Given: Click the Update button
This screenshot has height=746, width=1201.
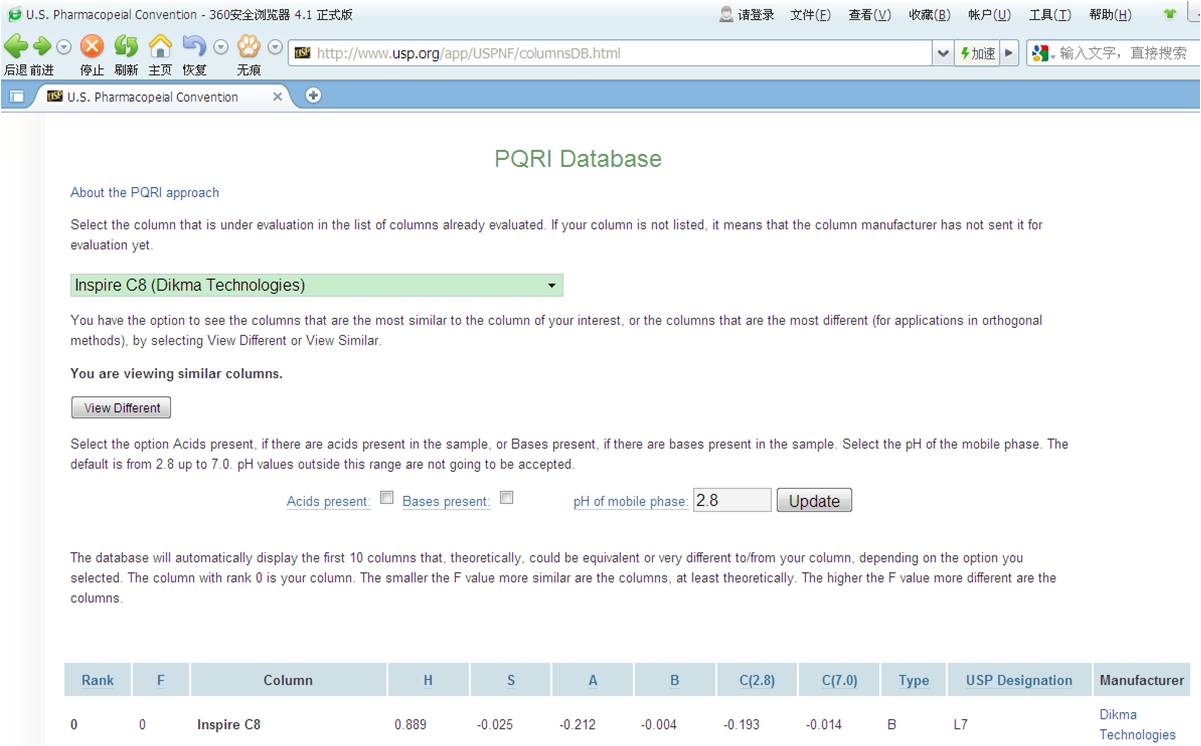Looking at the screenshot, I should [x=814, y=501].
